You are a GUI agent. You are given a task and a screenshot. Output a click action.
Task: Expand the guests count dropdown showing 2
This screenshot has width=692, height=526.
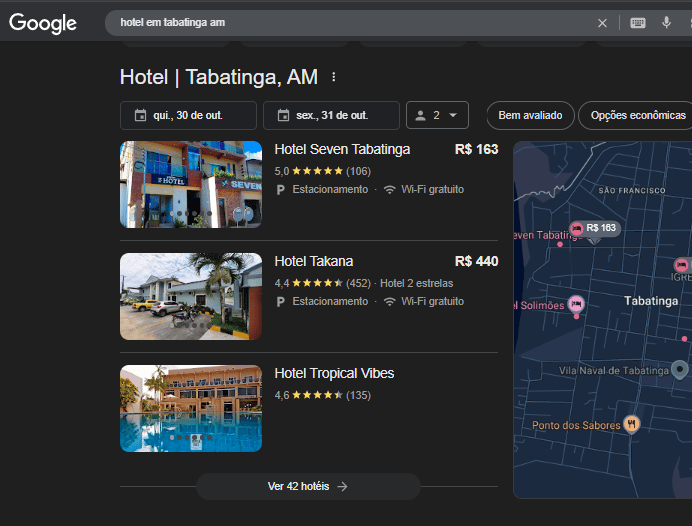(x=437, y=116)
